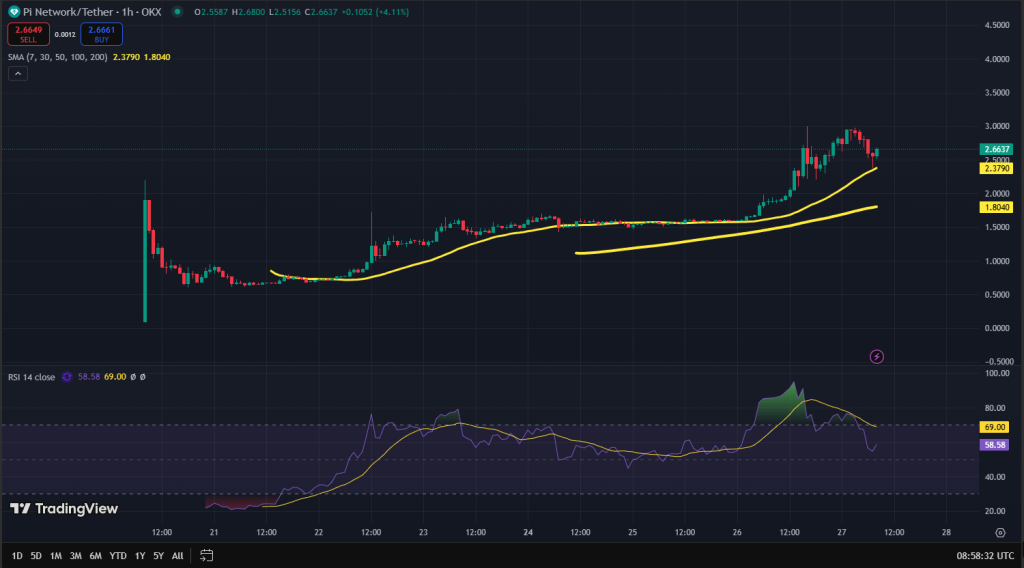Image resolution: width=1024 pixels, height=568 pixels.
Task: Click the purple 58.58 RSI axis label
Action: [x=994, y=445]
